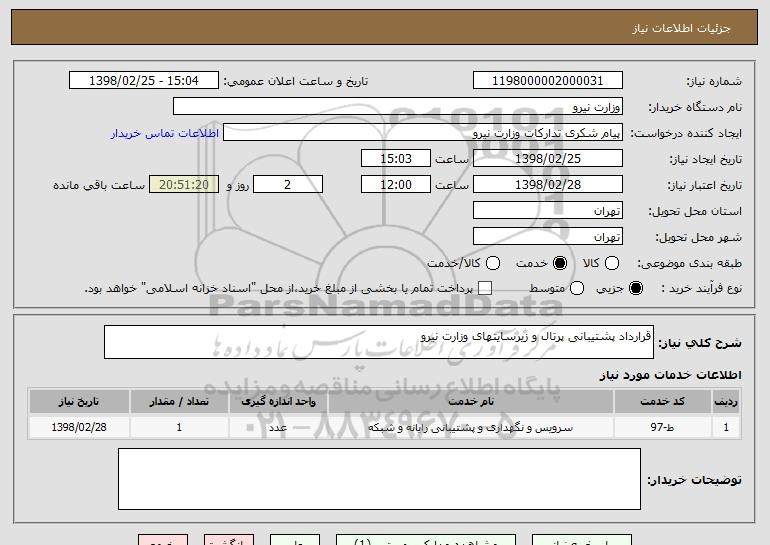
Task: Click the واحد اندازه گیری column header
Action: point(278,402)
